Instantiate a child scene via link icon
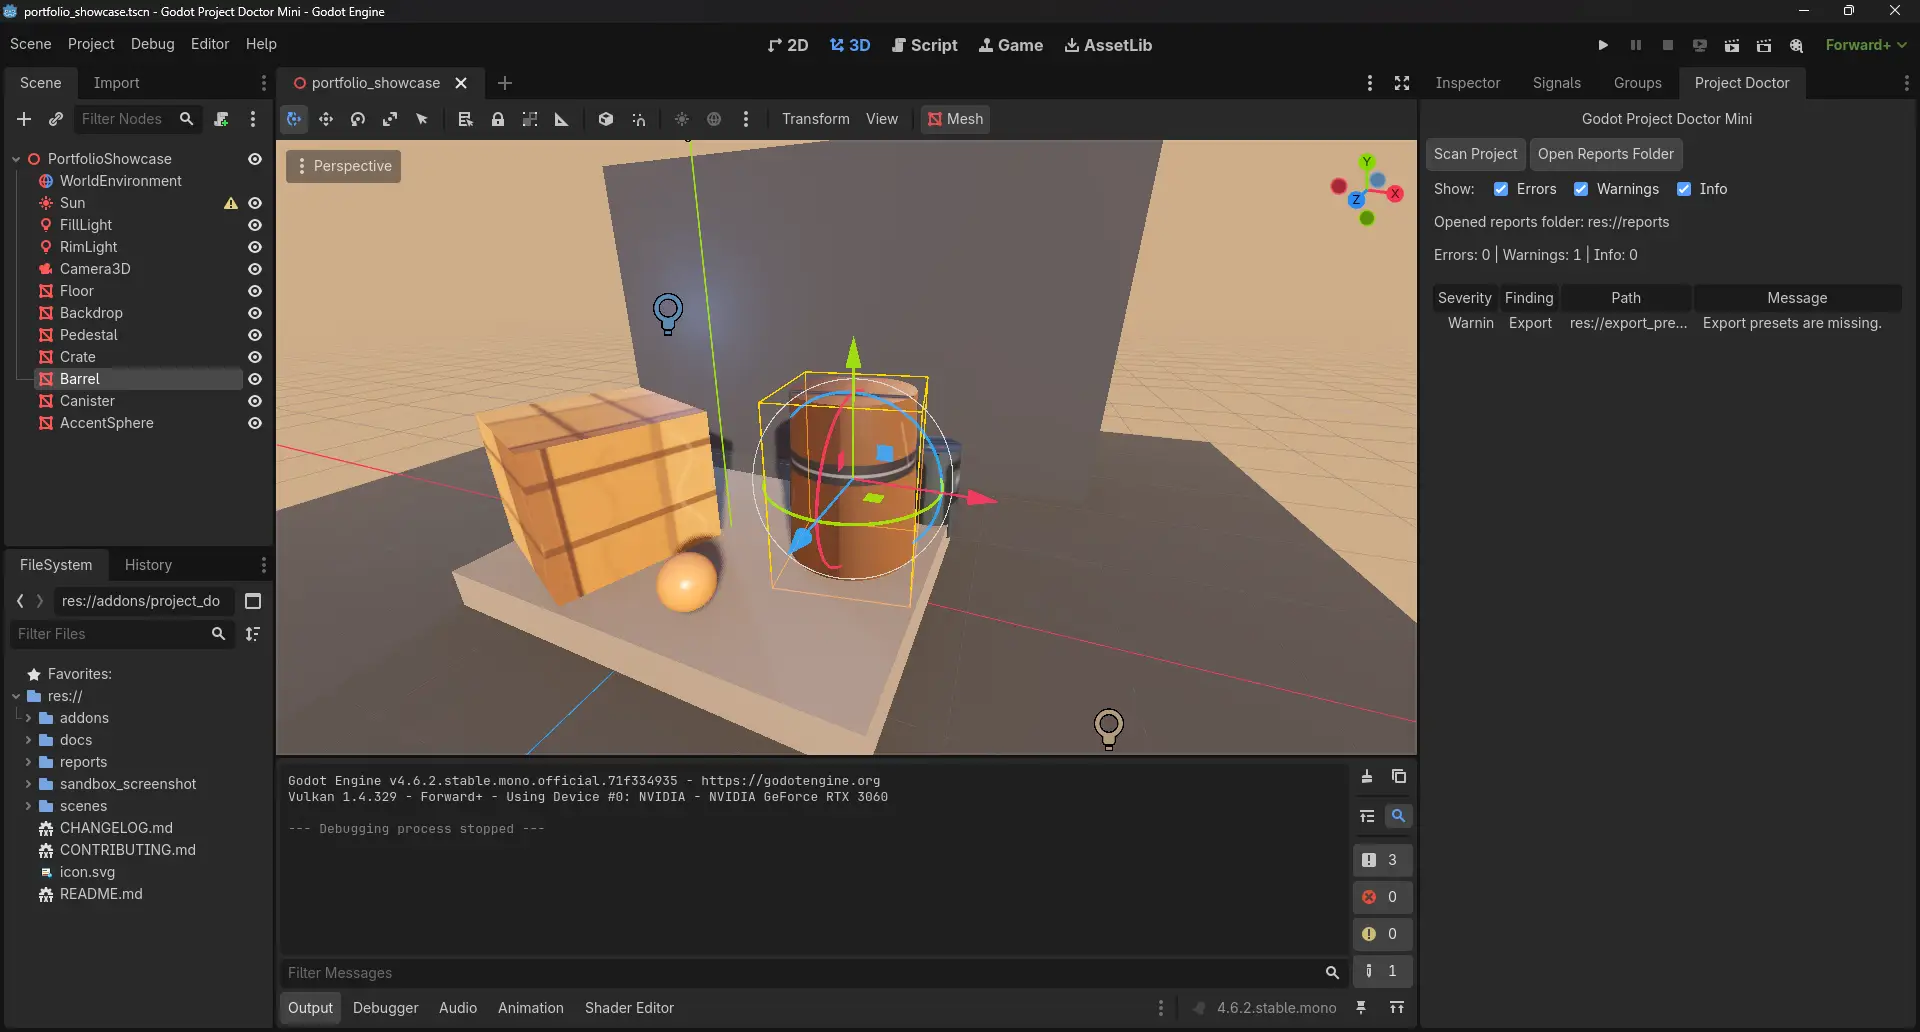This screenshot has height=1032, width=1920. [56, 119]
